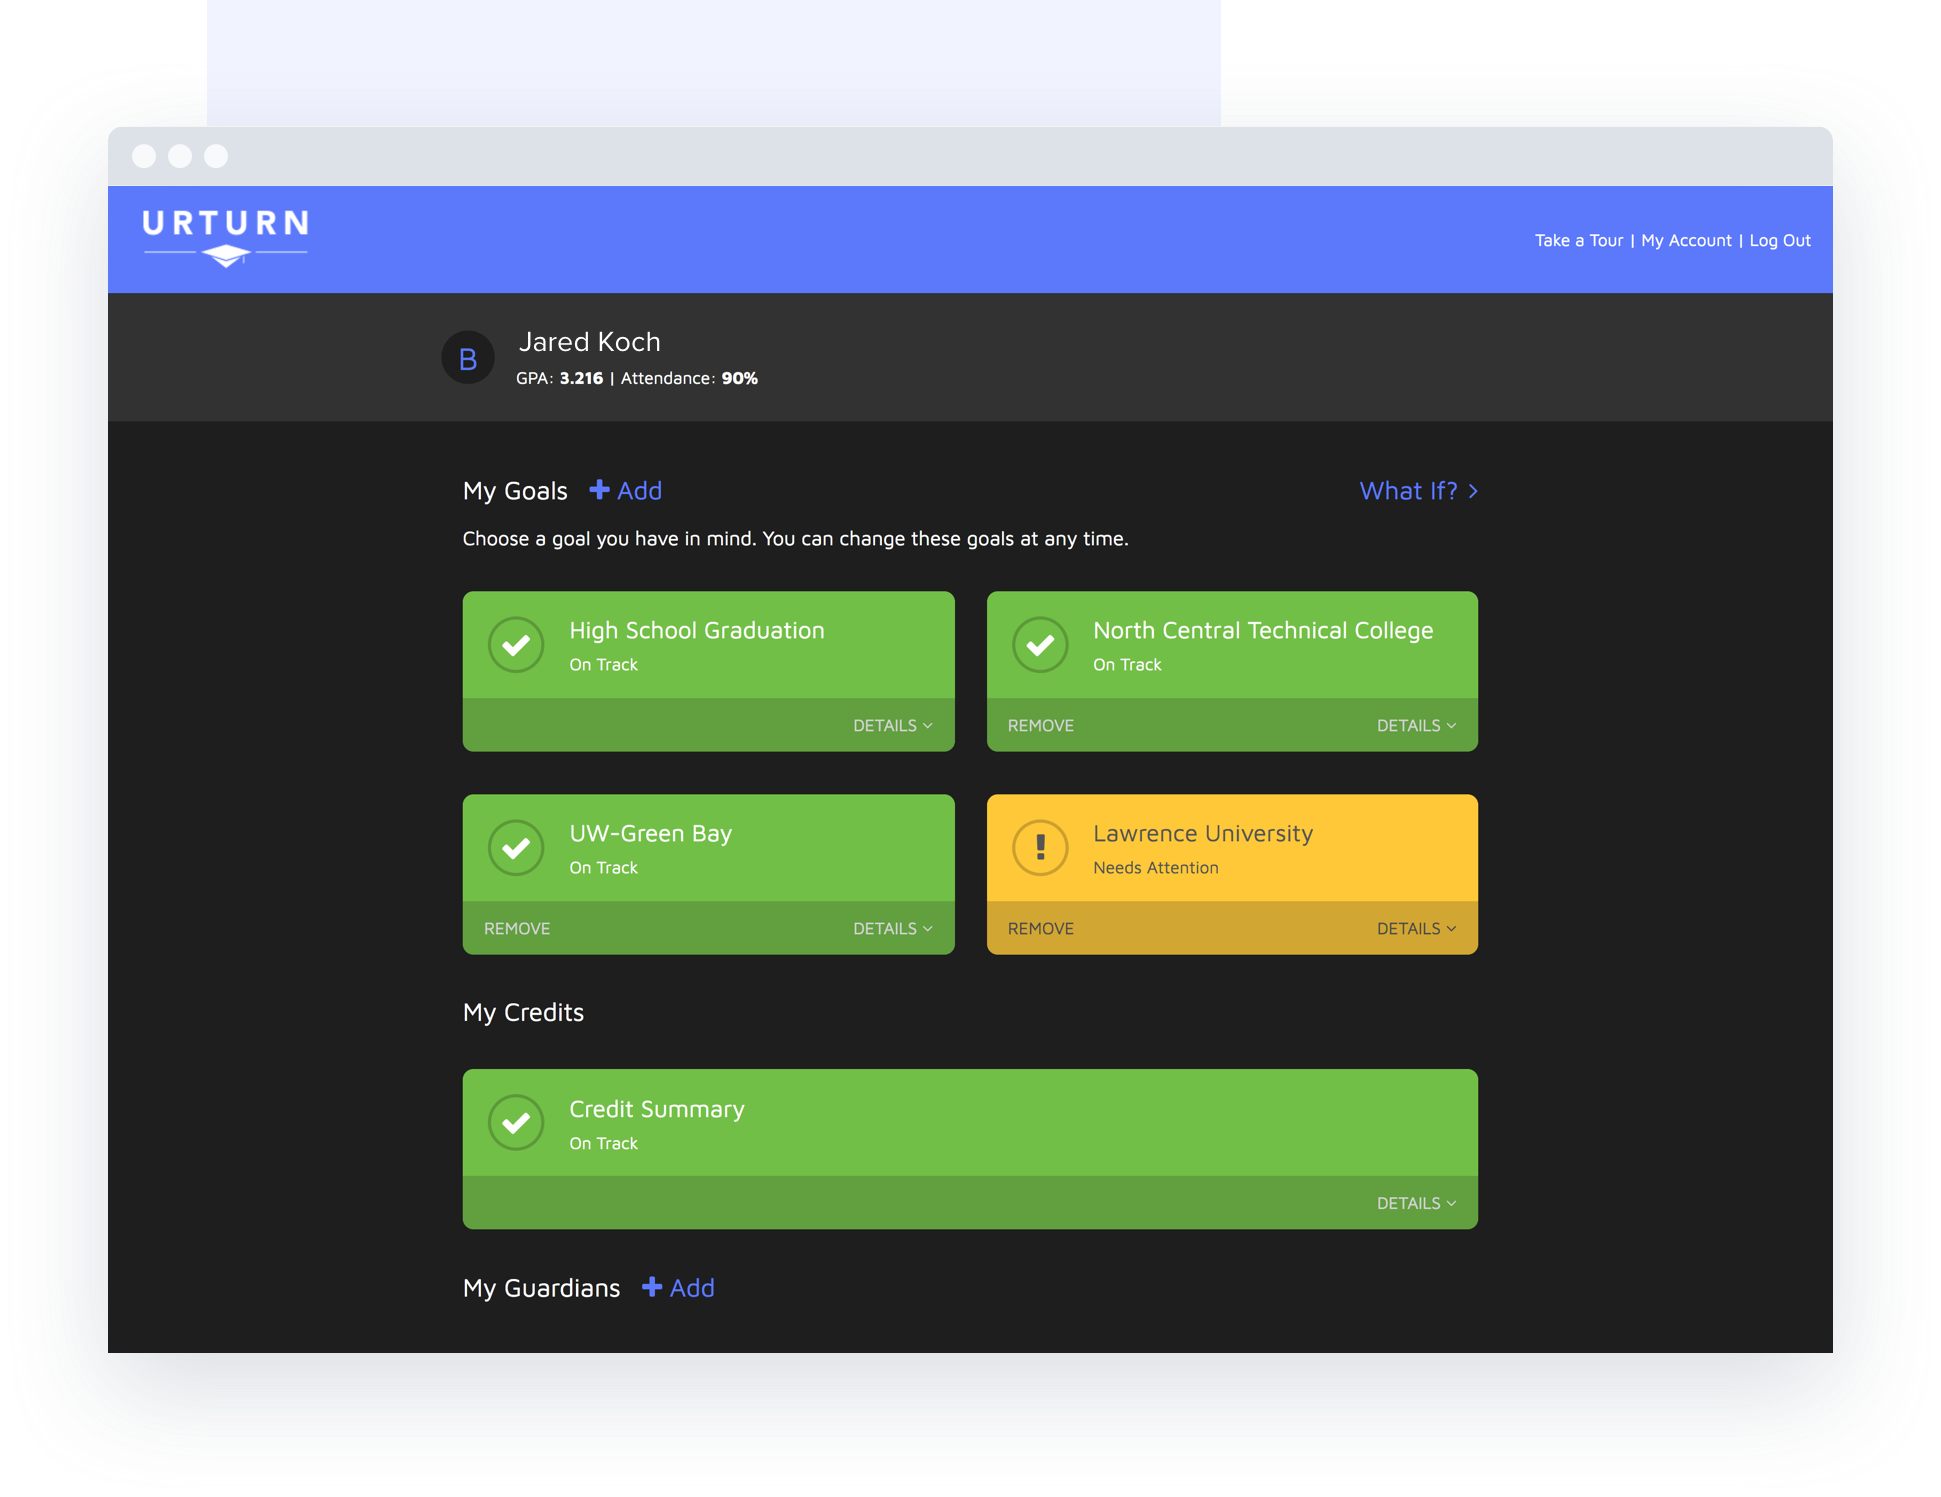The height and width of the screenshot is (1497, 1941).
Task: Click the Jared Koch student name
Action: (589, 342)
